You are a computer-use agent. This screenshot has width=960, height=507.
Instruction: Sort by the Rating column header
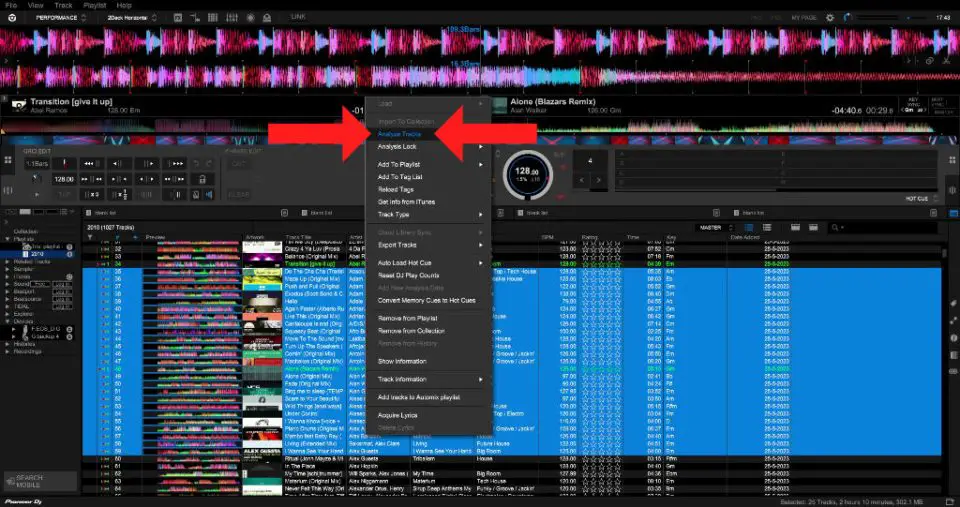pos(588,238)
